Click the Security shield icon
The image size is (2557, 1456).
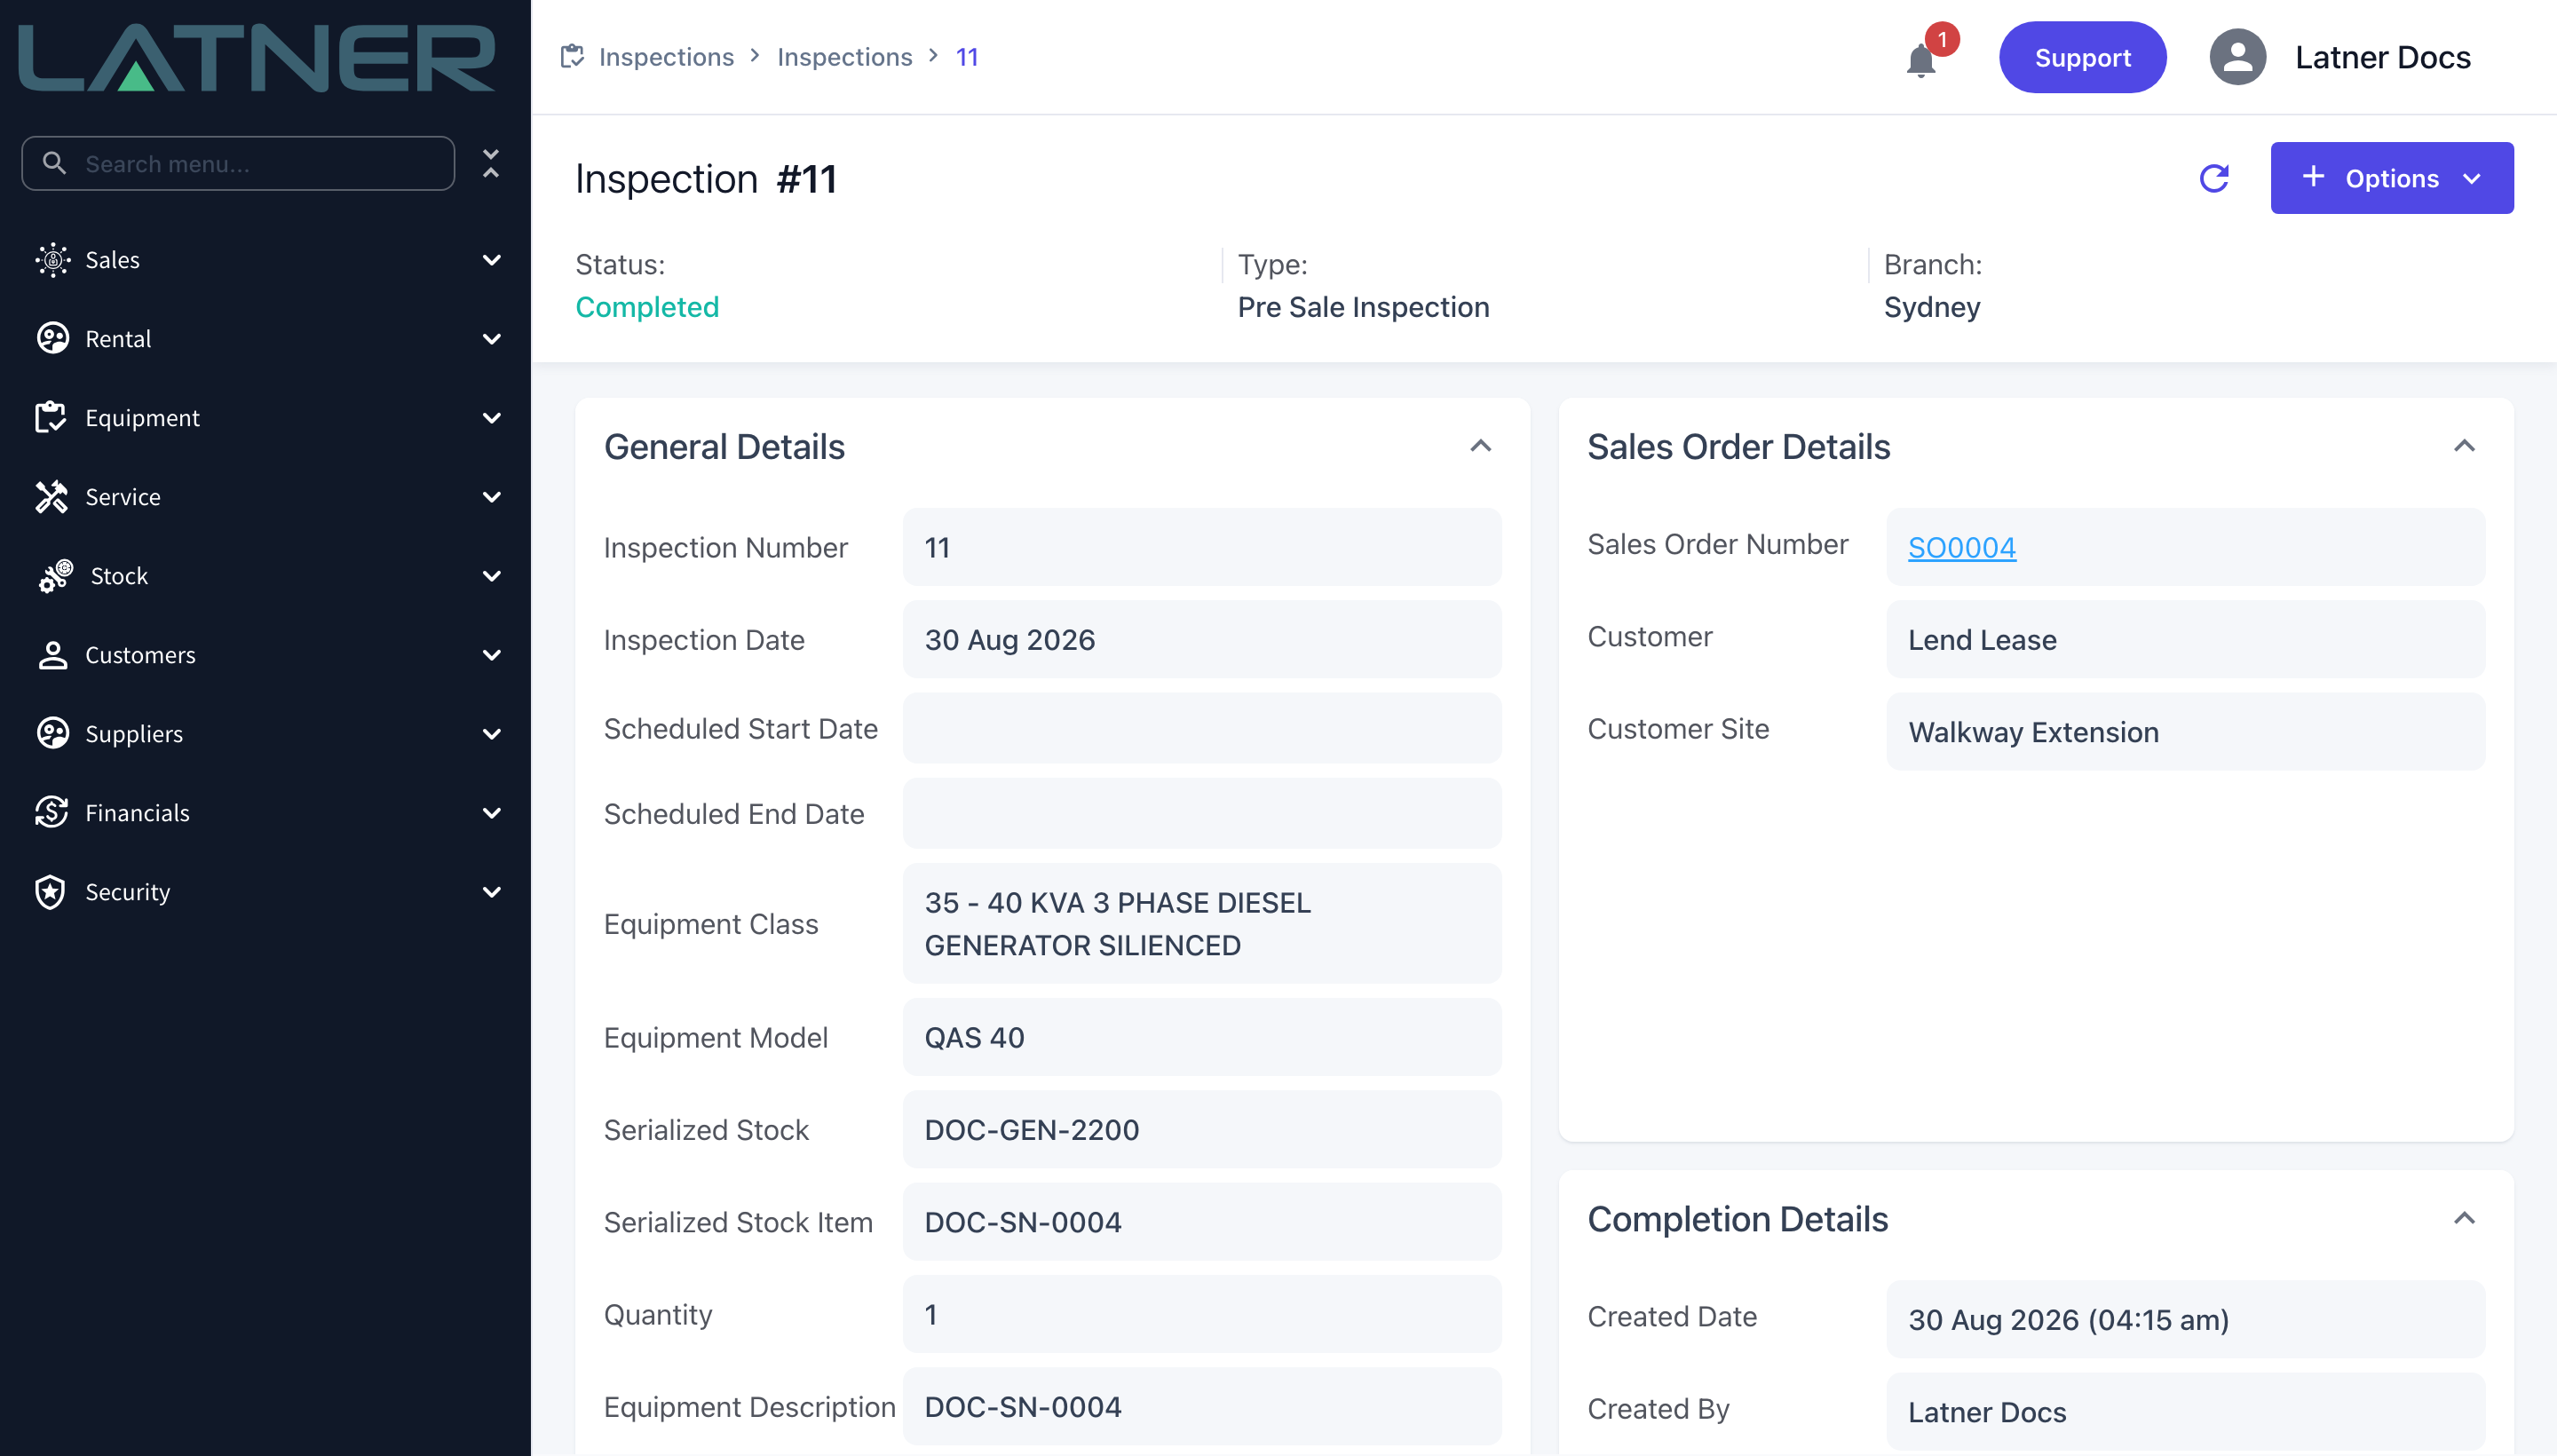(50, 892)
